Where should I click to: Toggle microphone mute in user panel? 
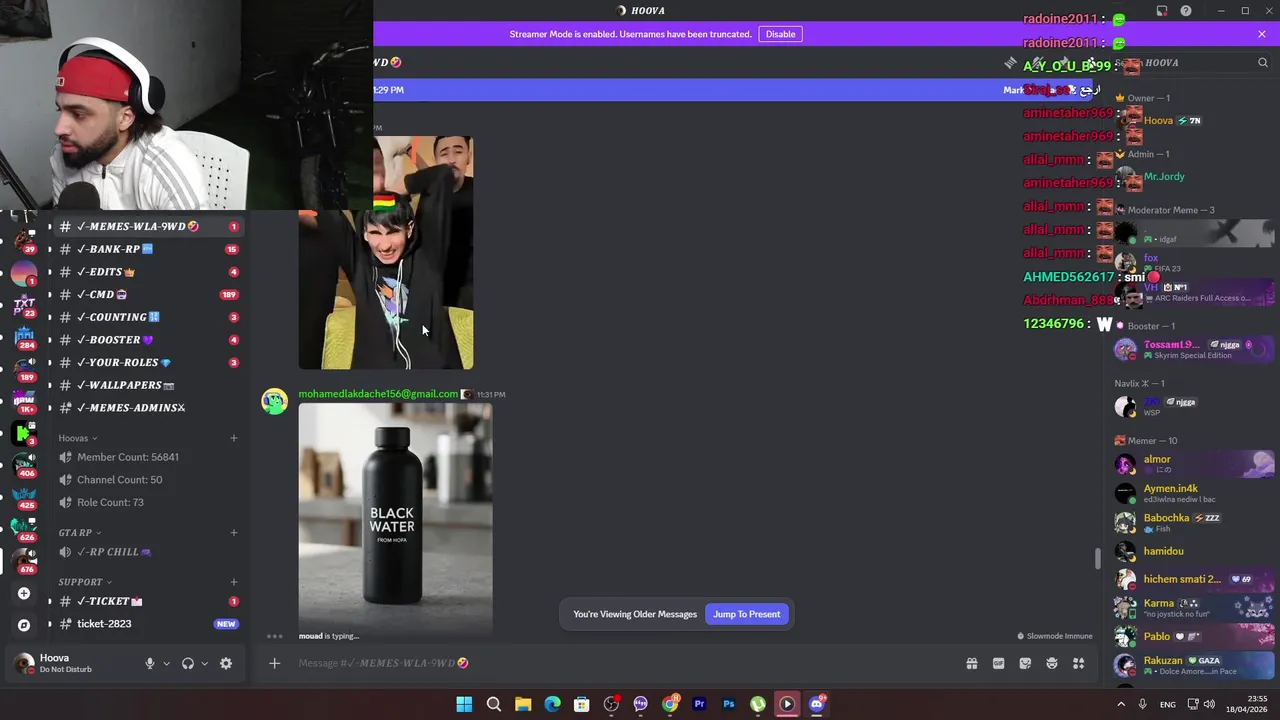[x=150, y=663]
